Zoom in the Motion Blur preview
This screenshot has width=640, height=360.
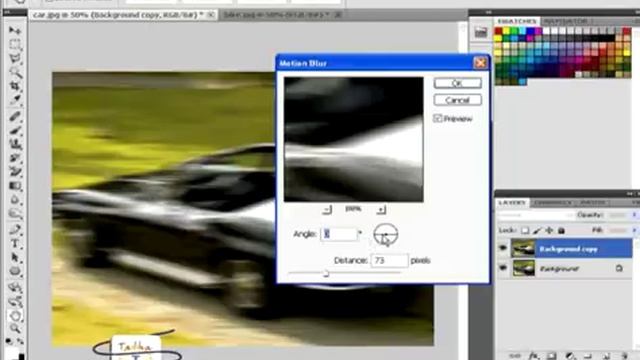click(x=381, y=209)
